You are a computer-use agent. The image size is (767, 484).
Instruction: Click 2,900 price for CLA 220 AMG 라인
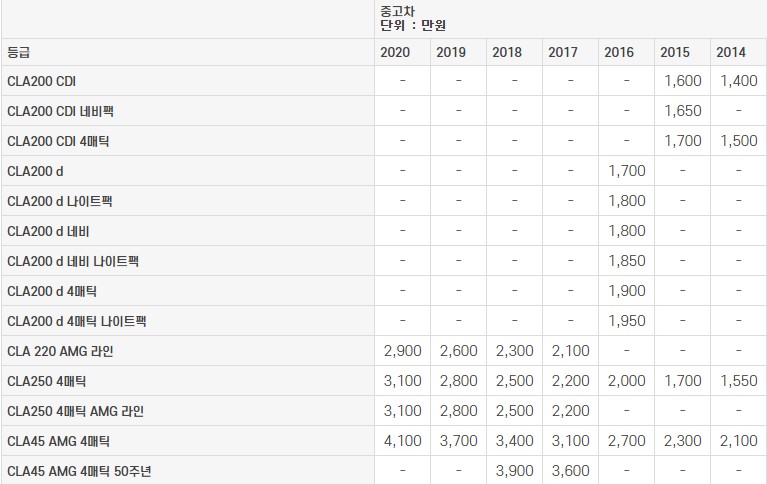(x=403, y=351)
